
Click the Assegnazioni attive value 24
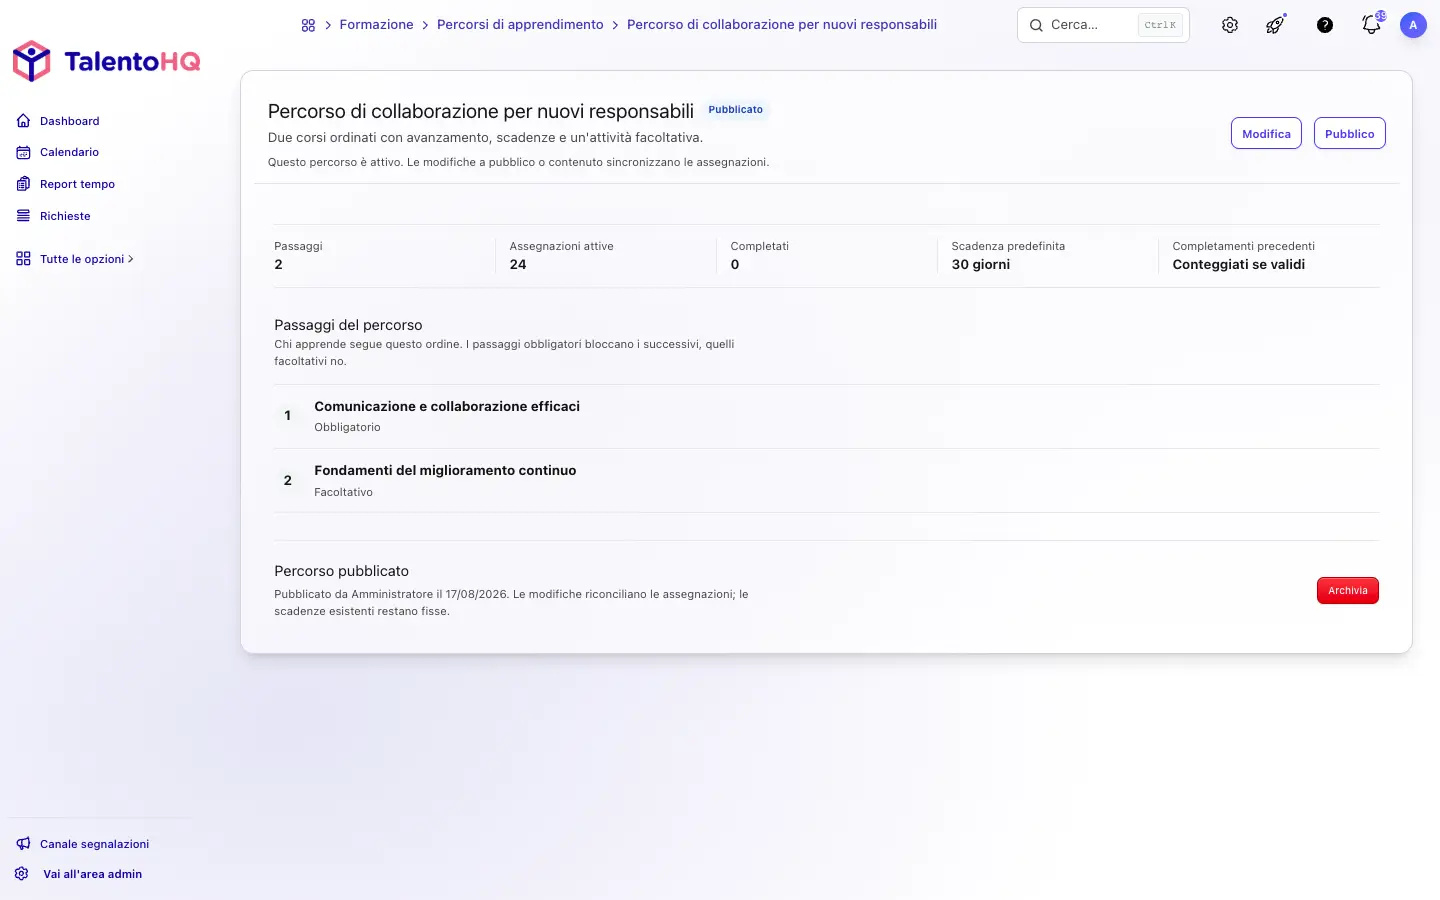pos(518,265)
